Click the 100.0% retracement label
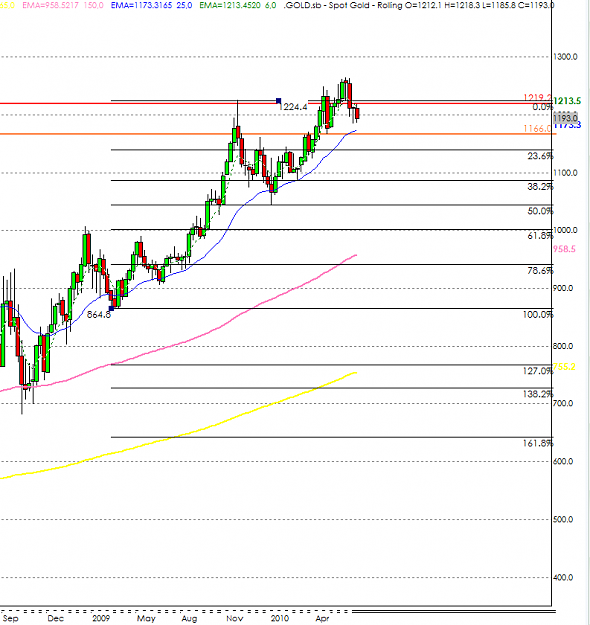Viewport: 590px width, 625px height. pyautogui.click(x=538, y=314)
